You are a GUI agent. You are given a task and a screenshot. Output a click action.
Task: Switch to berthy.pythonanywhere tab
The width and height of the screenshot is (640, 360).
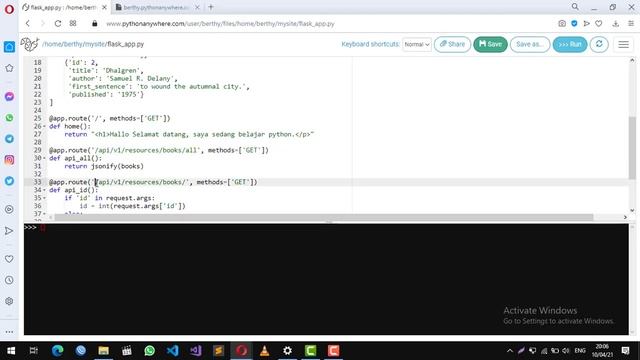(x=155, y=7)
